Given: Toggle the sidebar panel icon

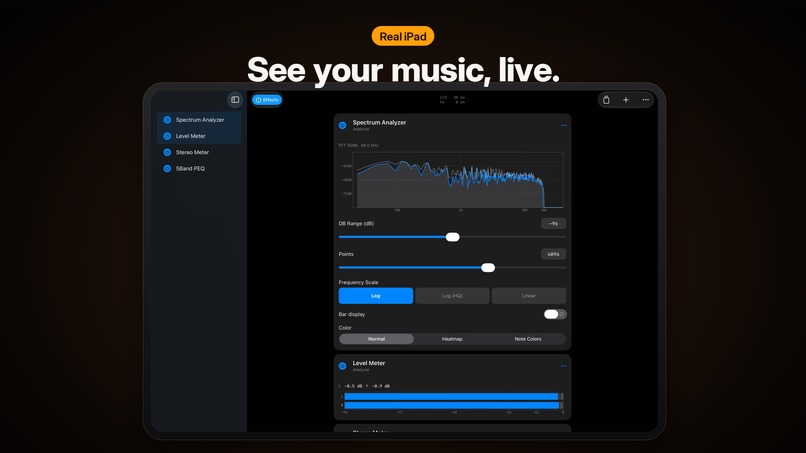Looking at the screenshot, I should (235, 100).
